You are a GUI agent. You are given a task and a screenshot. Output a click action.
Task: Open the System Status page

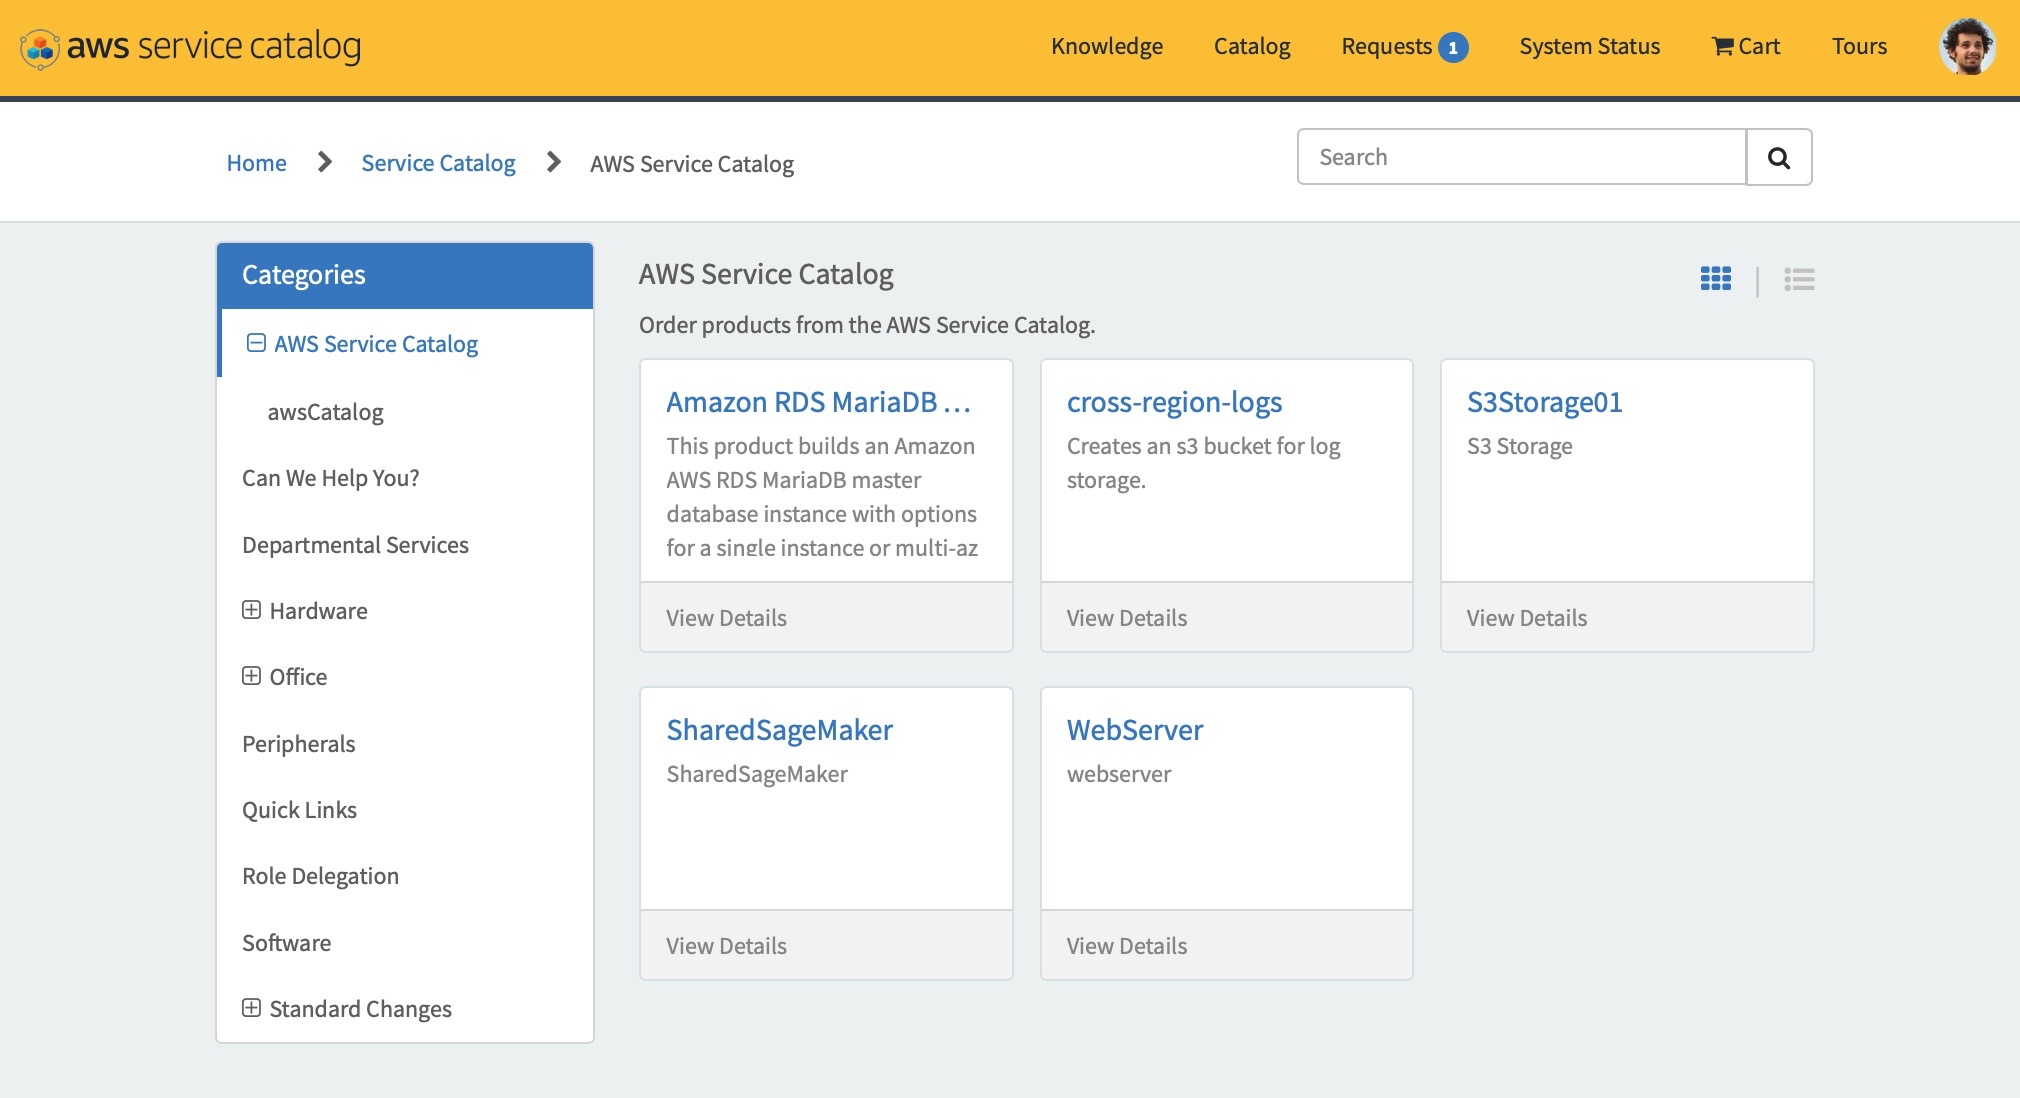pyautogui.click(x=1590, y=46)
